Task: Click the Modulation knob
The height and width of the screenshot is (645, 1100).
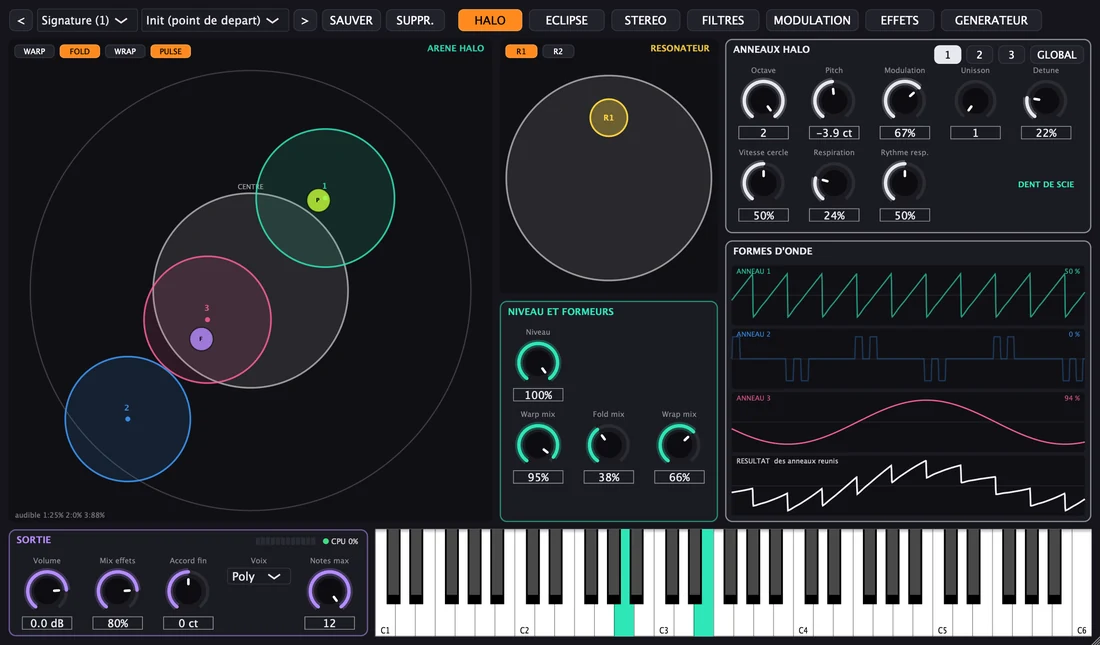Action: 904,101
